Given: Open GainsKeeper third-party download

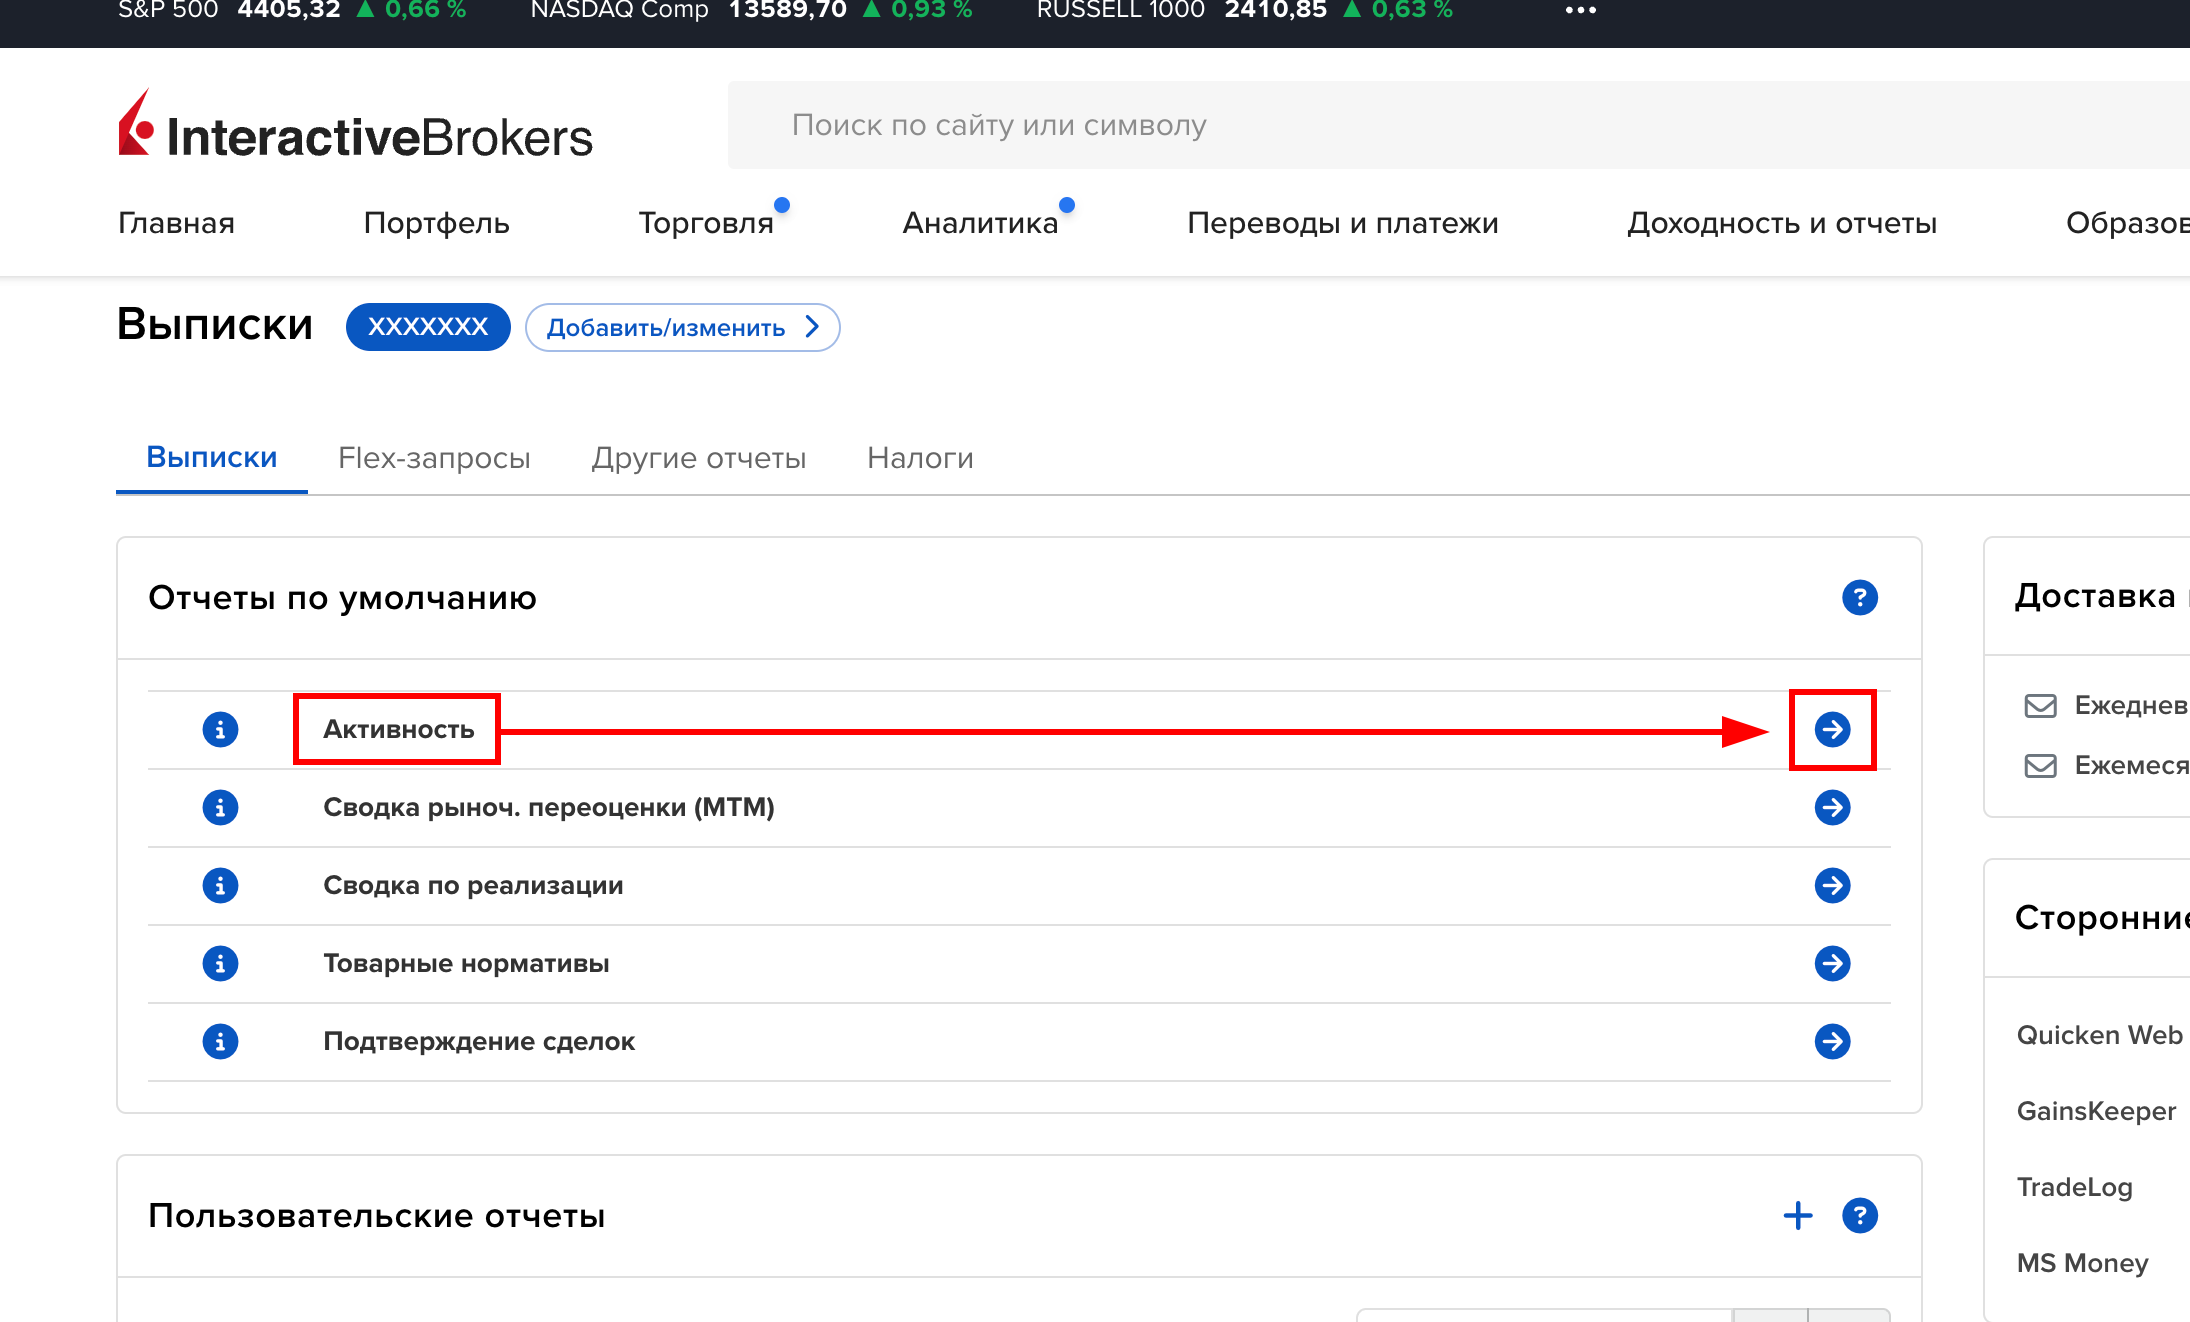Looking at the screenshot, I should click(2096, 1111).
